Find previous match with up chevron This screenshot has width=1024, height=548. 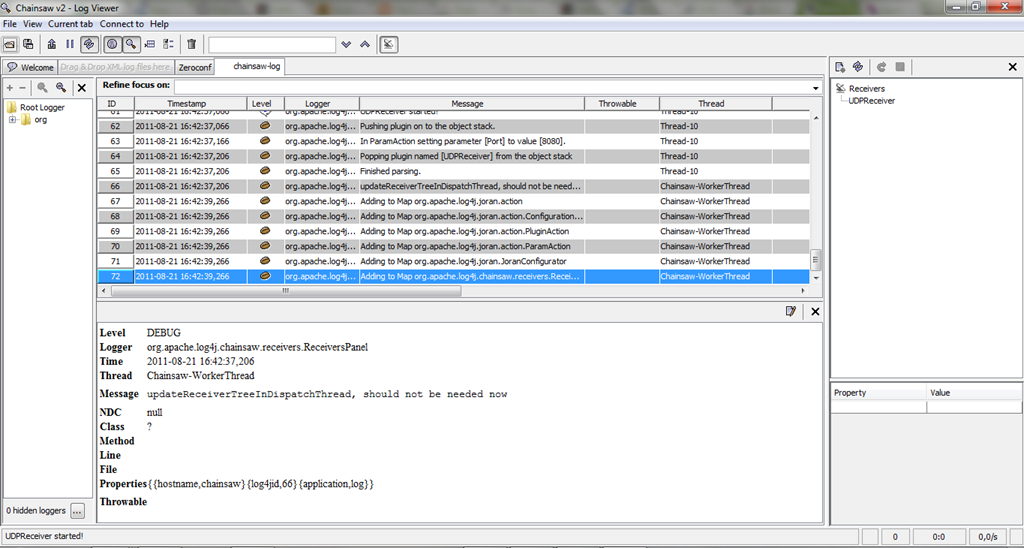365,44
